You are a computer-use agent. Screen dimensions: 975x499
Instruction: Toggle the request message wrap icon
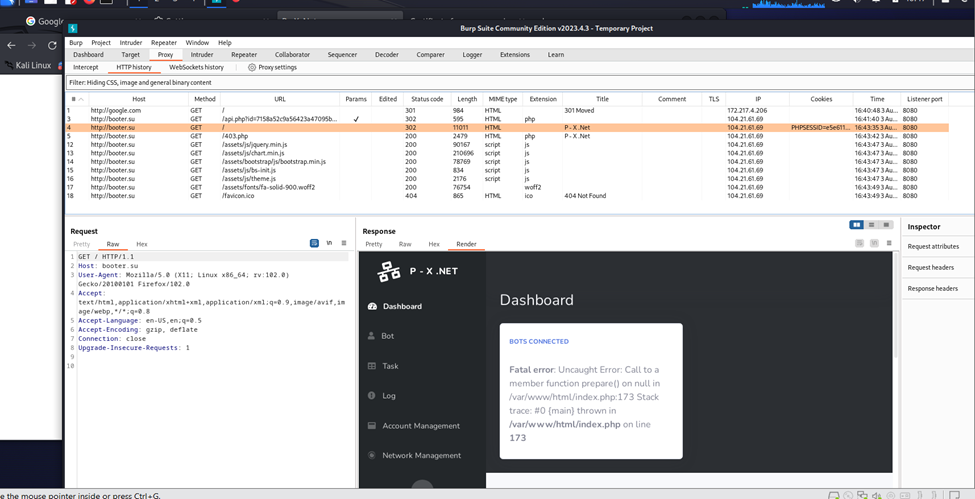(314, 244)
